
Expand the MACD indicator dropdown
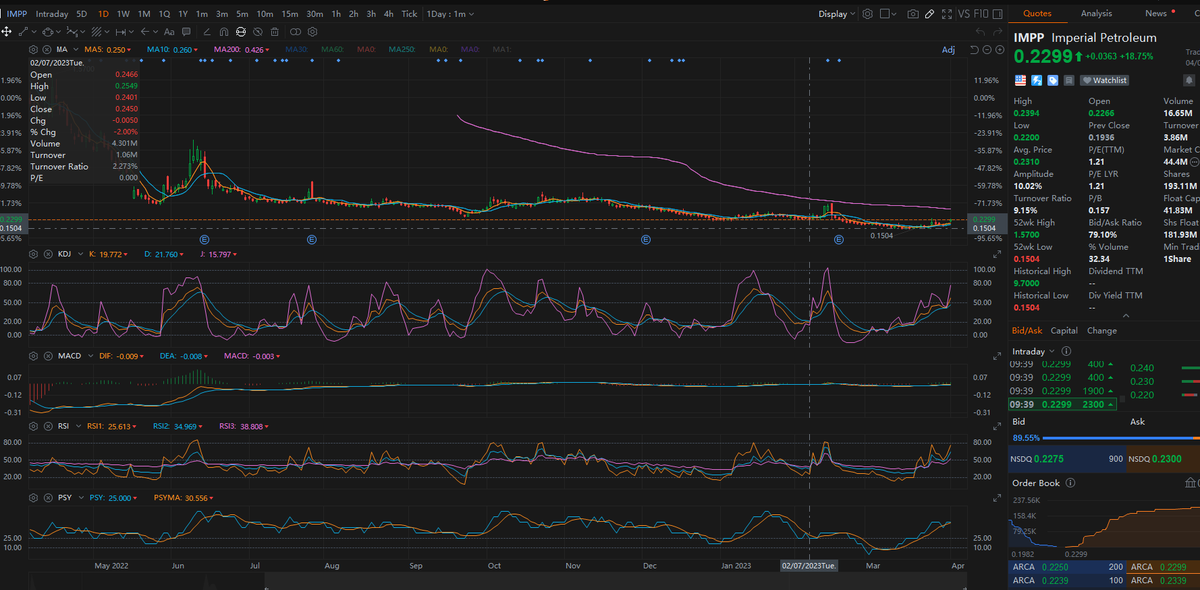click(x=88, y=356)
